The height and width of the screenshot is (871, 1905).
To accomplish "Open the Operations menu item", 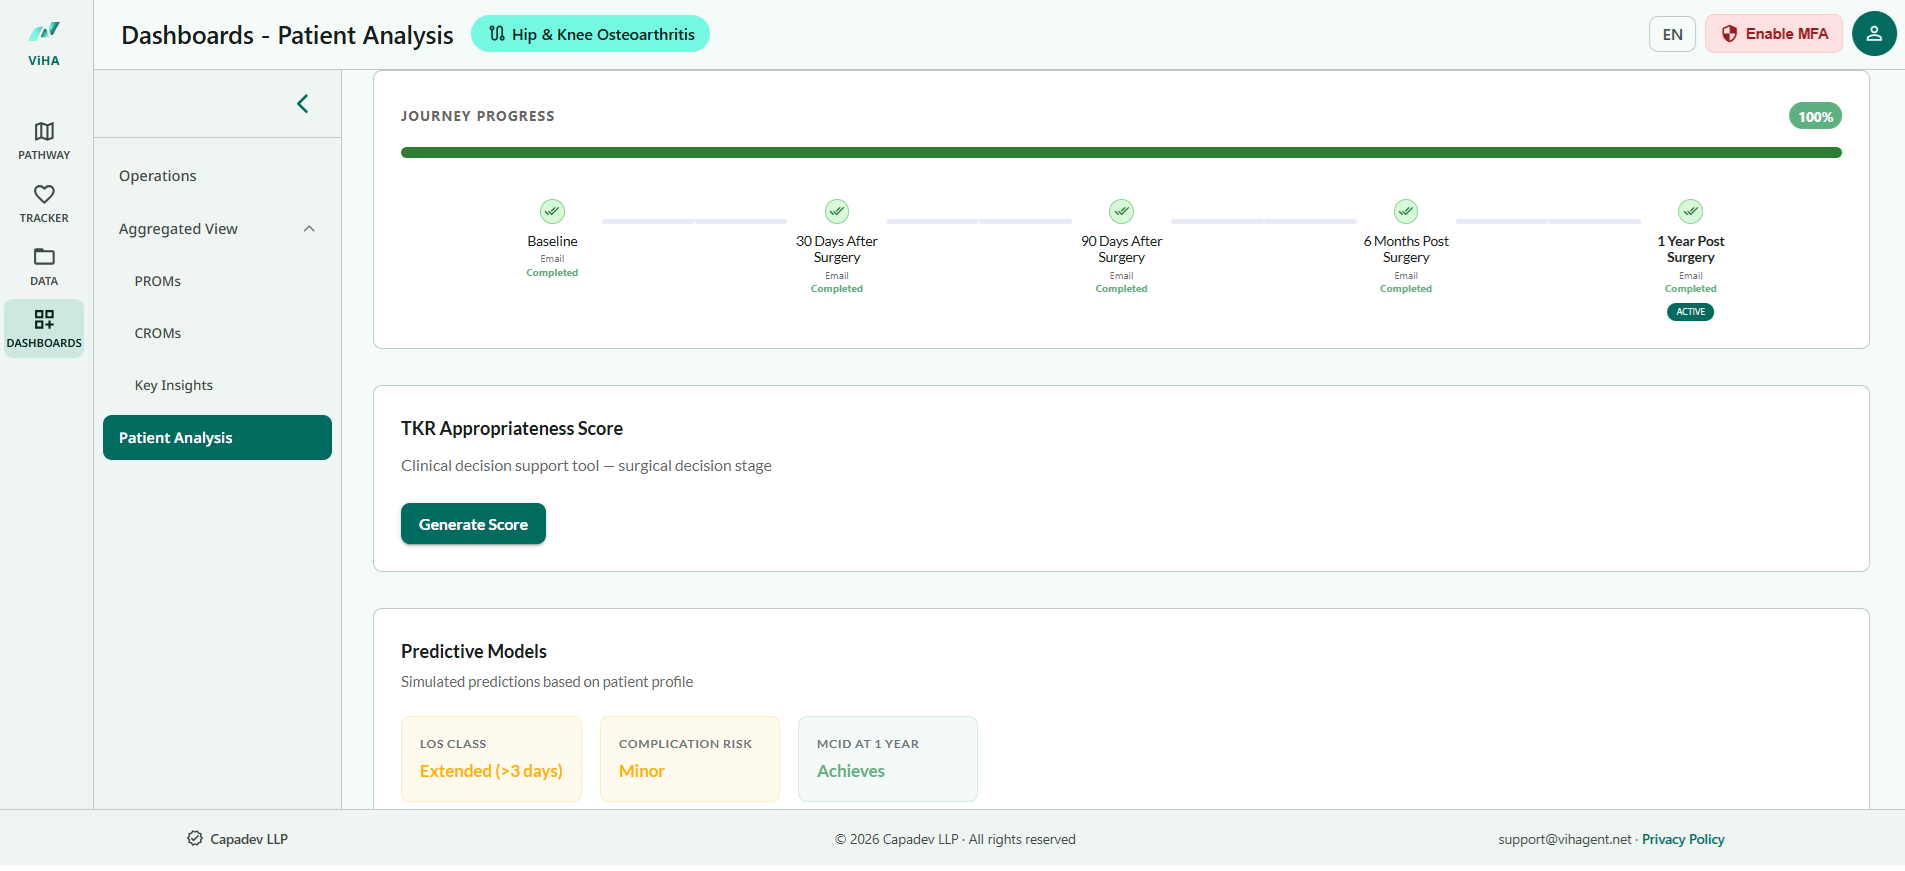I will (x=158, y=176).
